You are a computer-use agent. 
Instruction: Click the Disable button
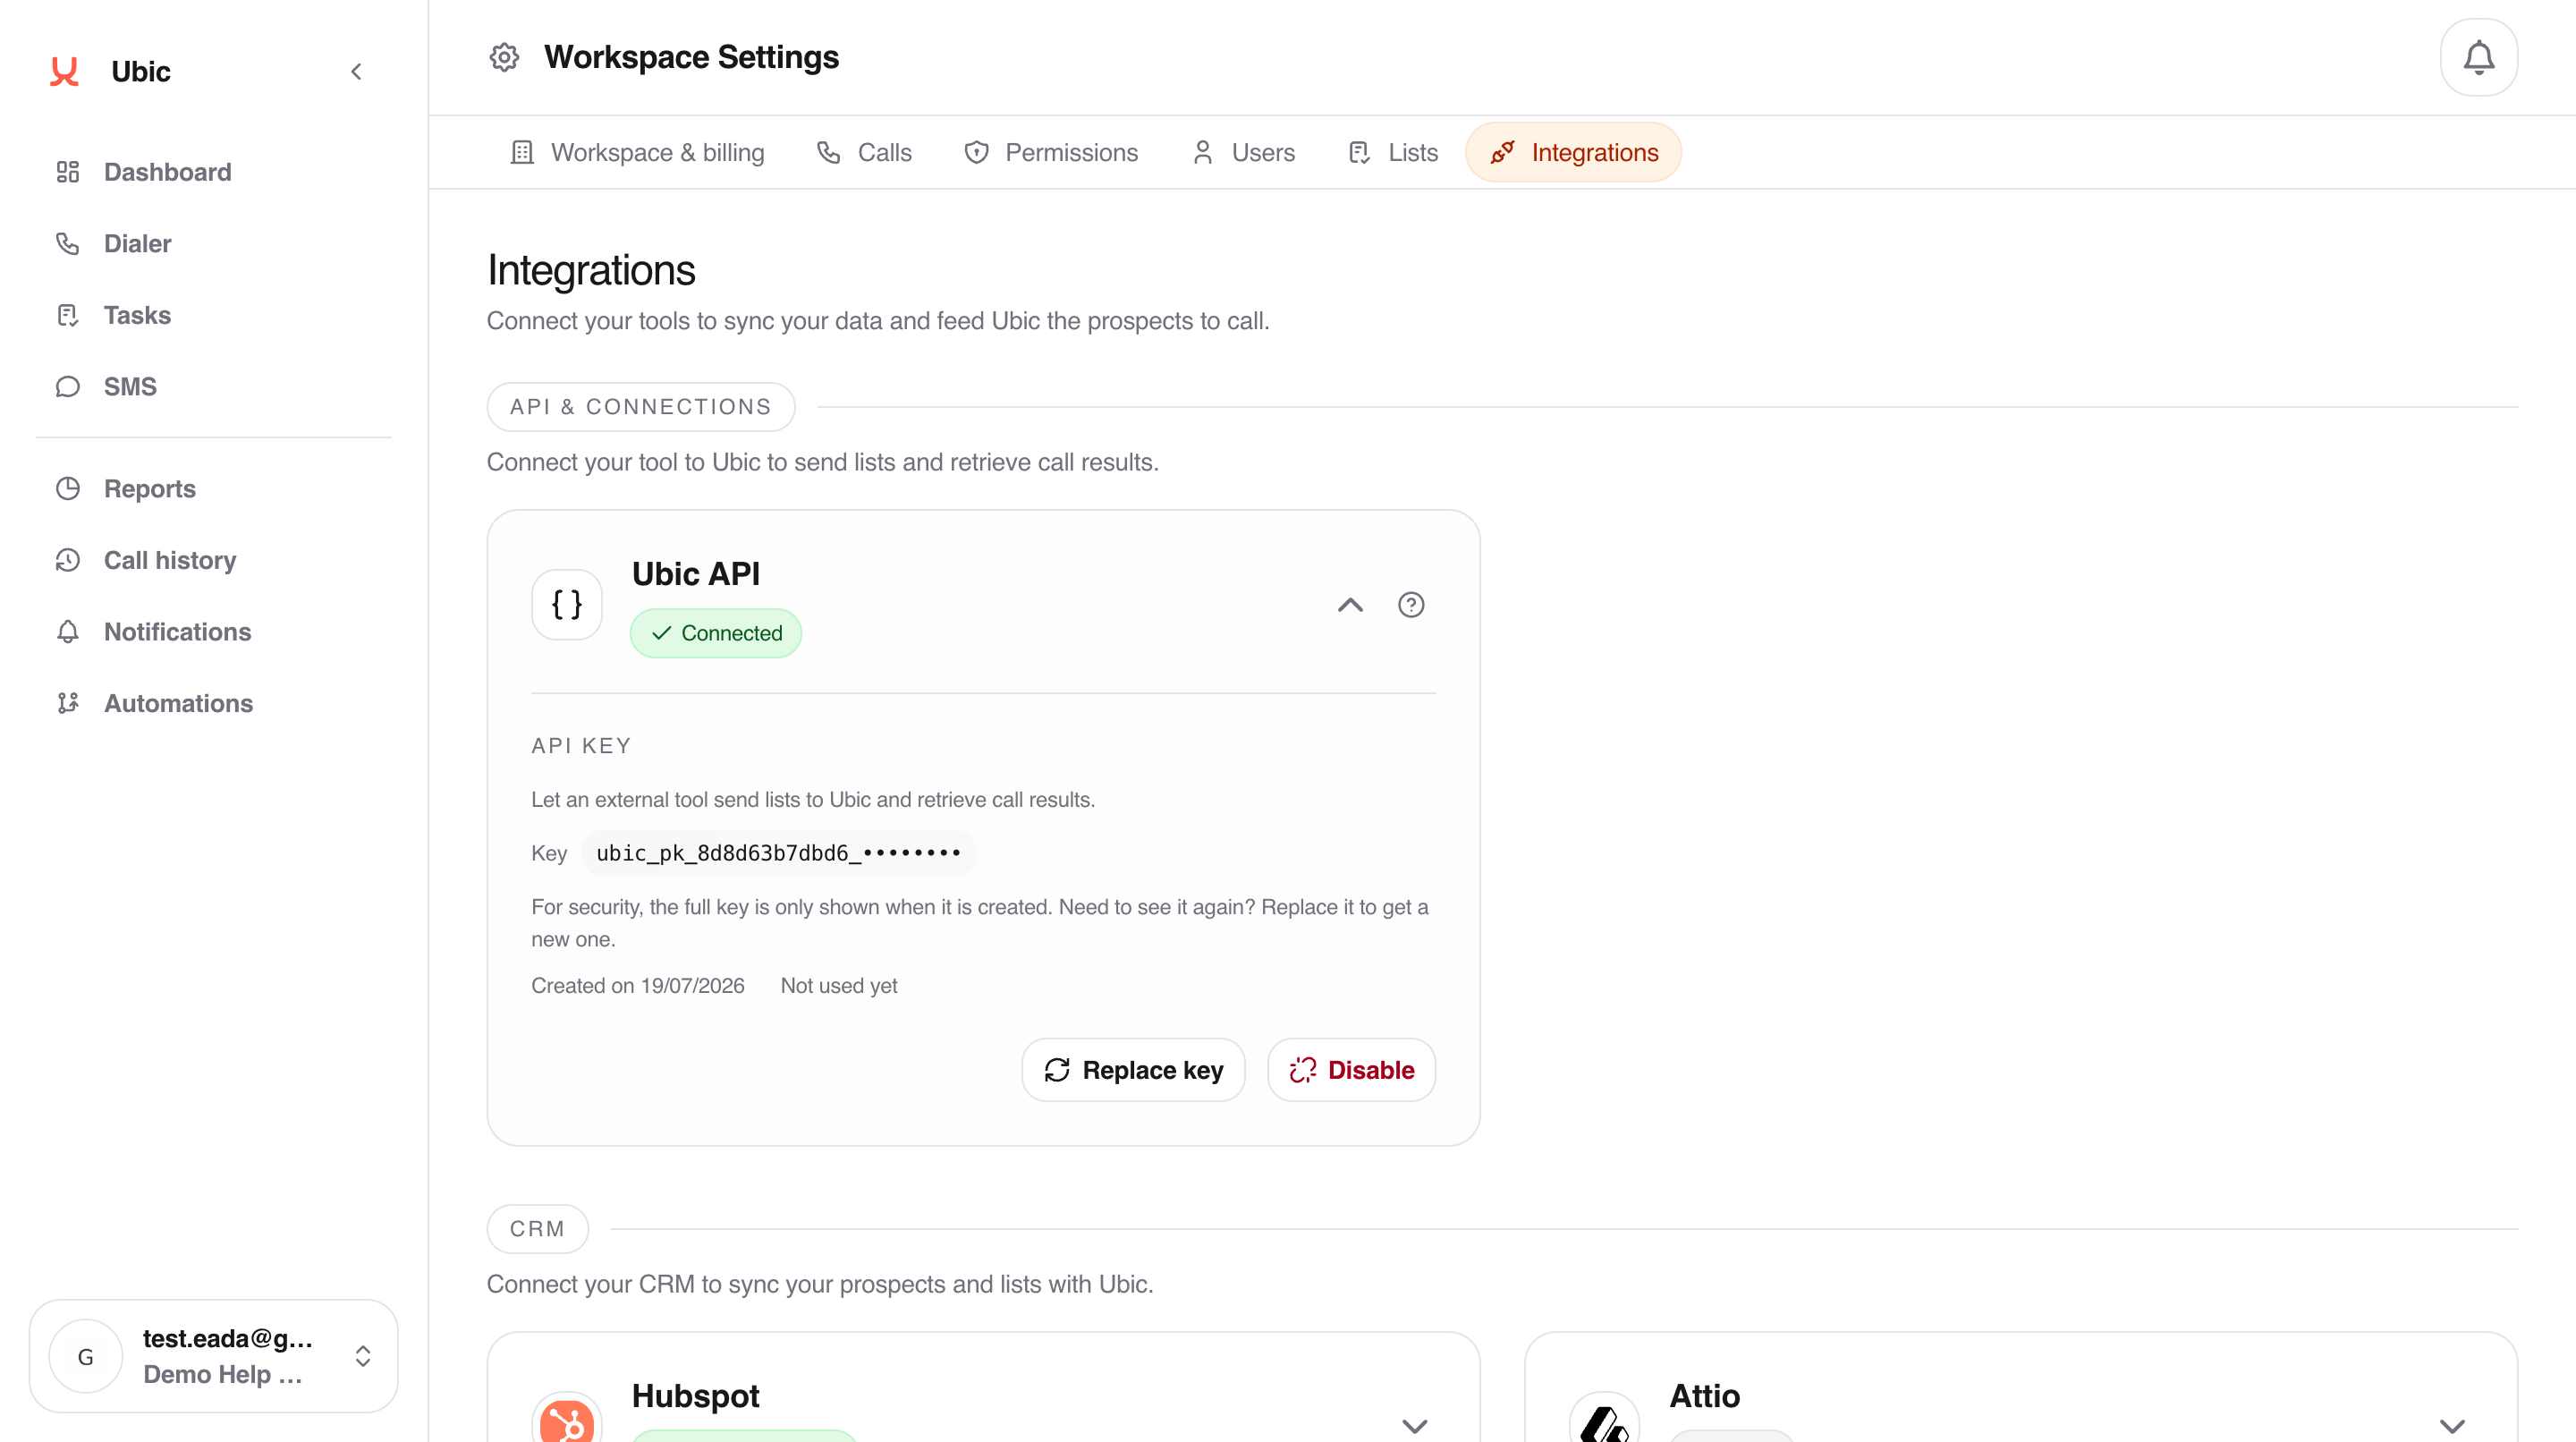tap(1352, 1070)
